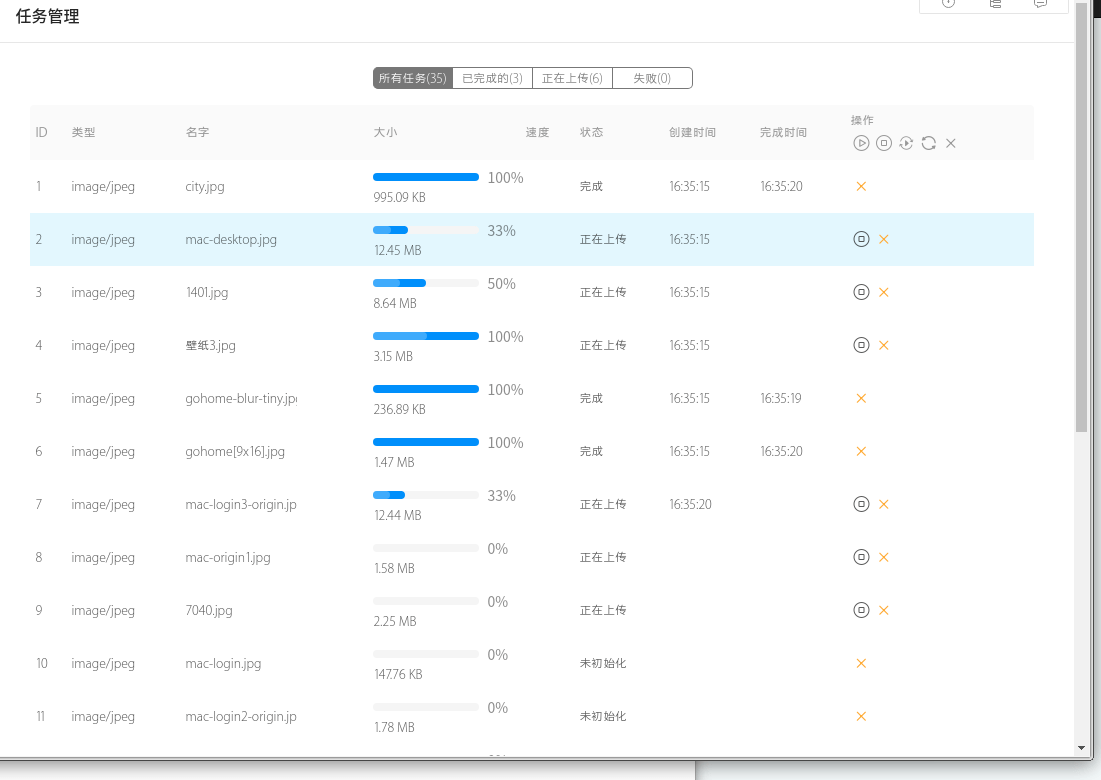
Task: Click the gray clear-all X in the header
Action: [x=951, y=143]
